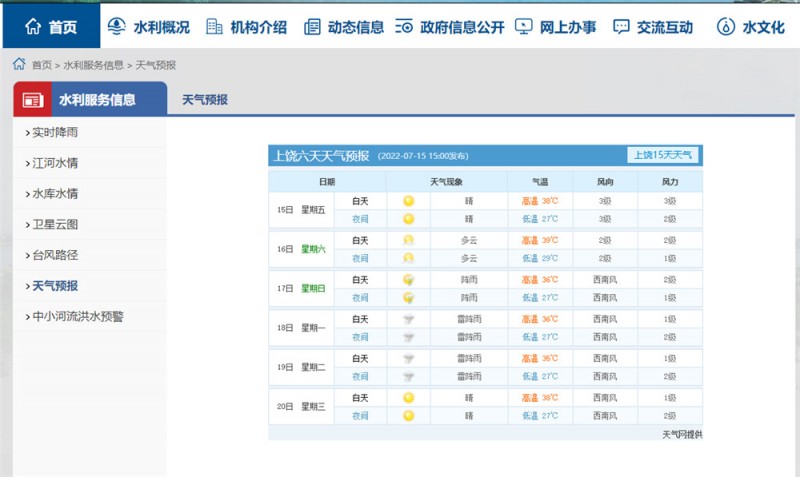
Task: Click the 星期日 label in 17日 row
Action: (x=313, y=288)
